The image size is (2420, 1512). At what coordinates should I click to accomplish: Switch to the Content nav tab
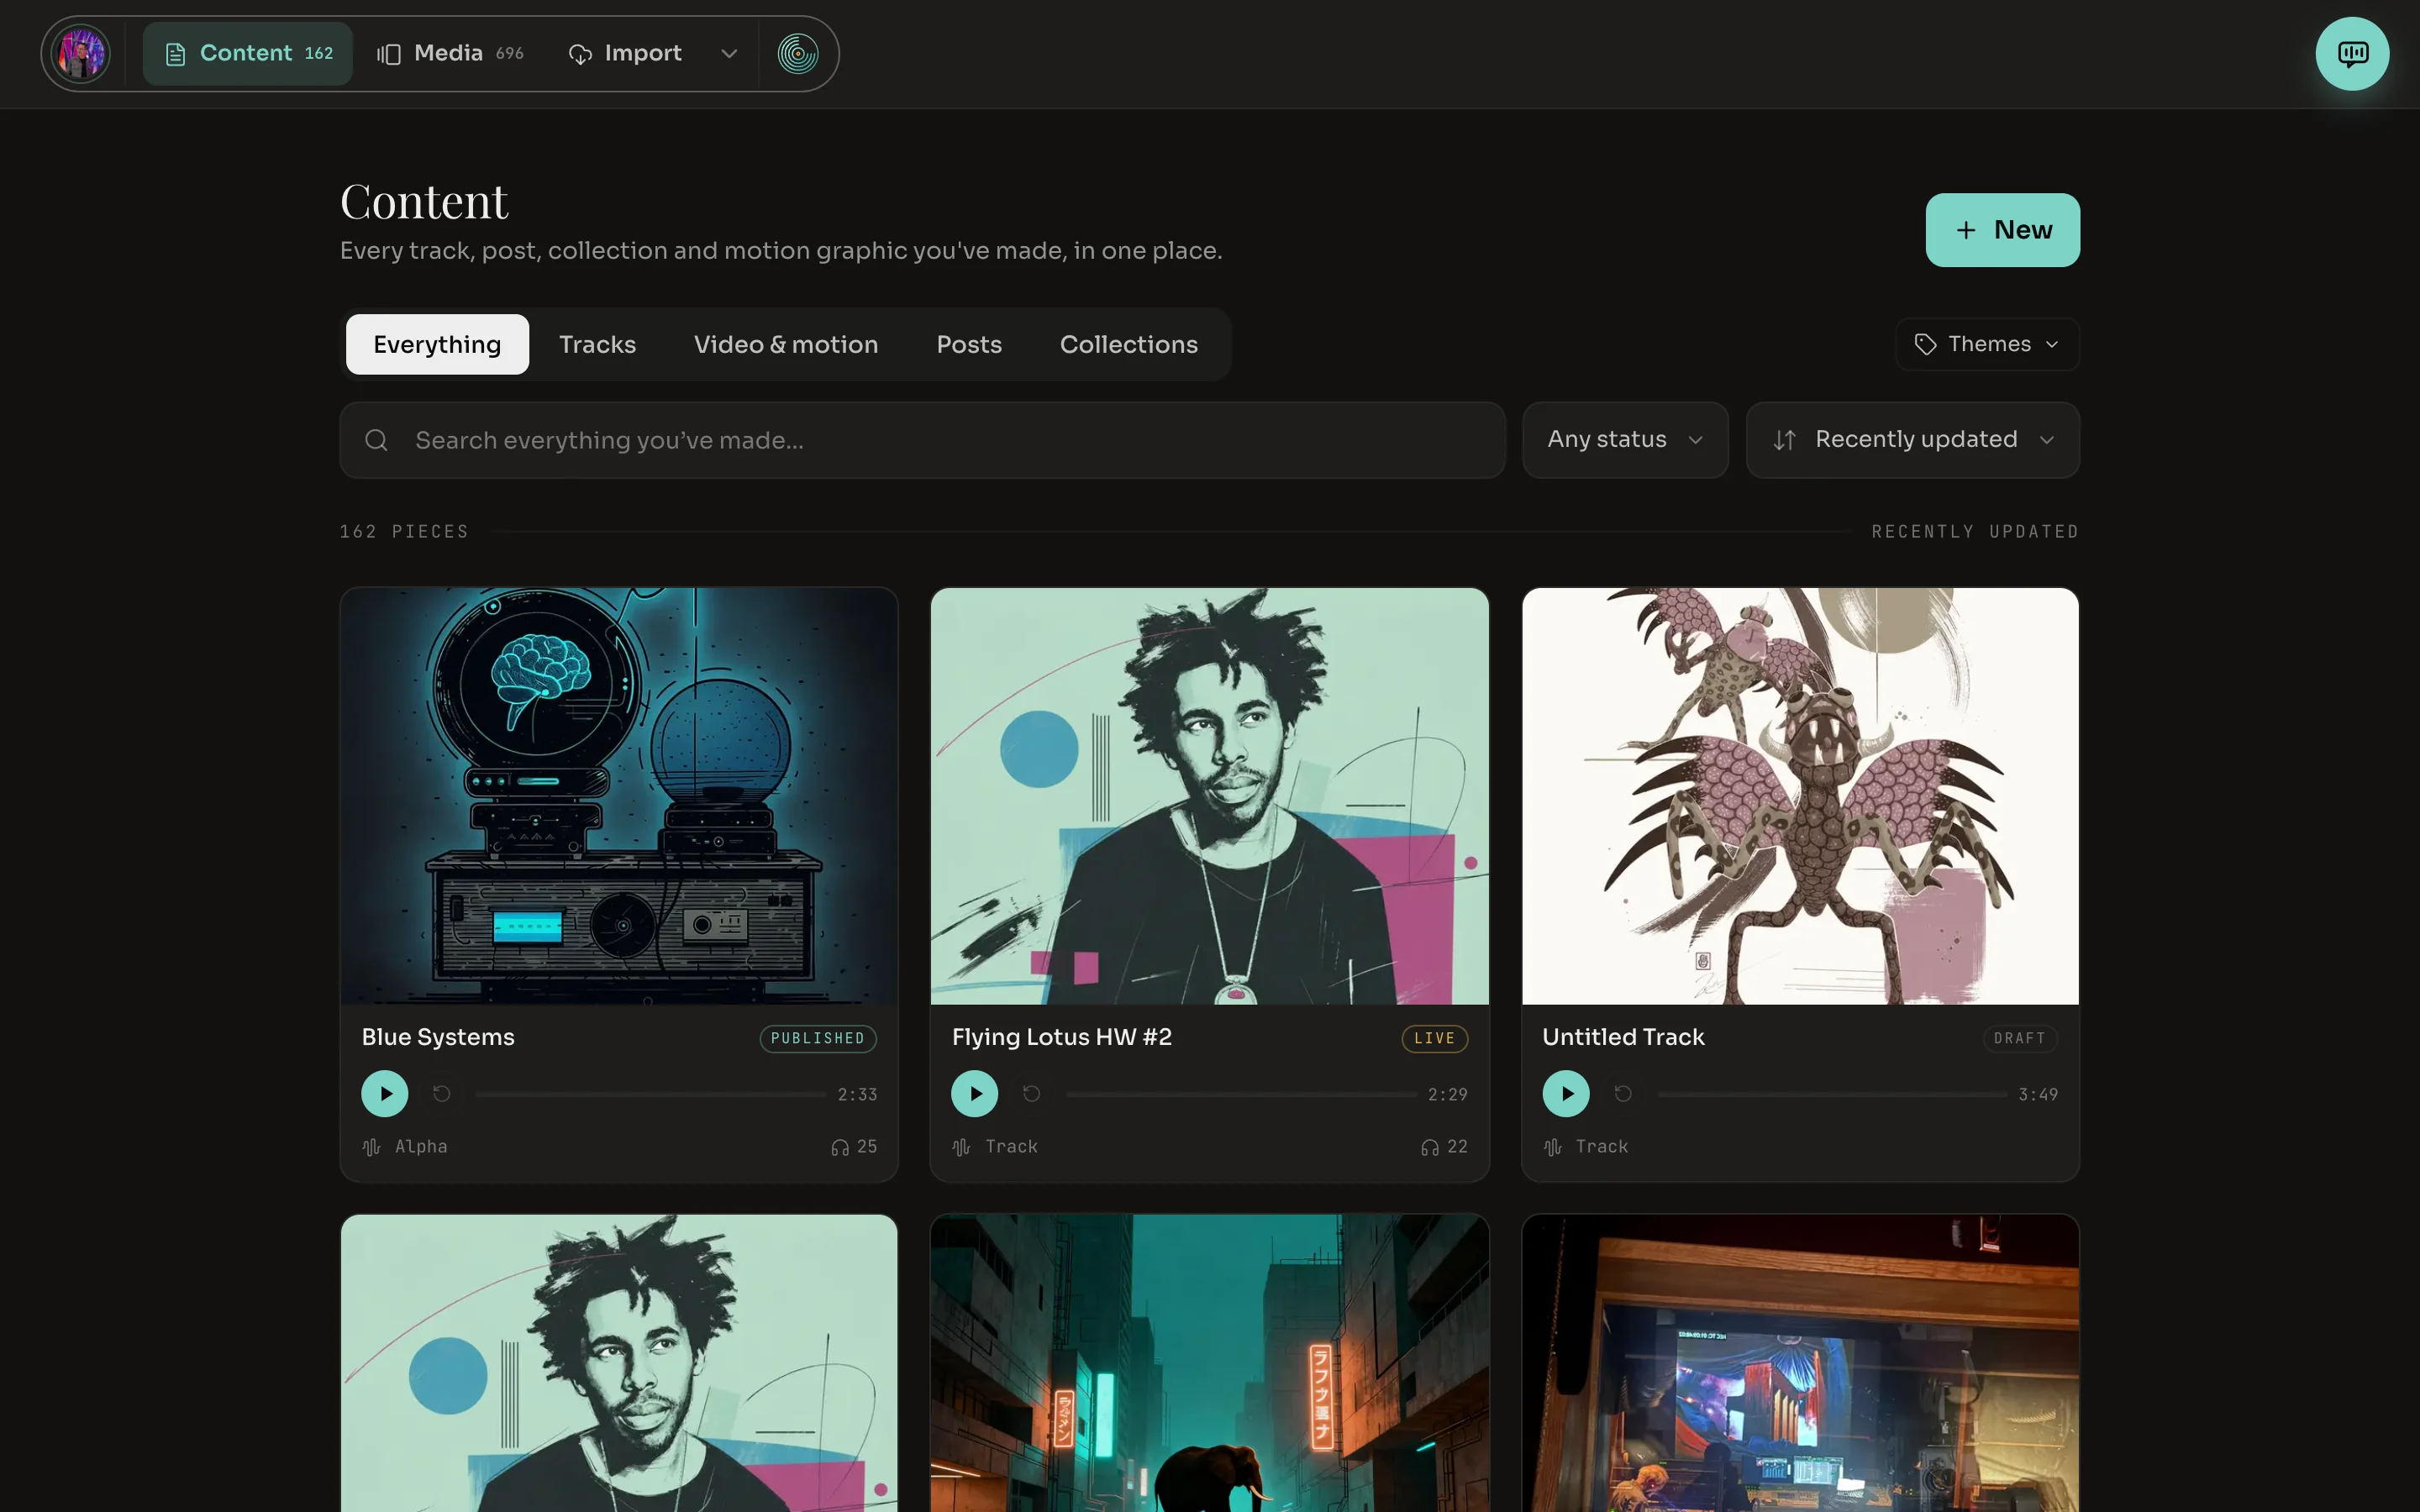[x=248, y=54]
